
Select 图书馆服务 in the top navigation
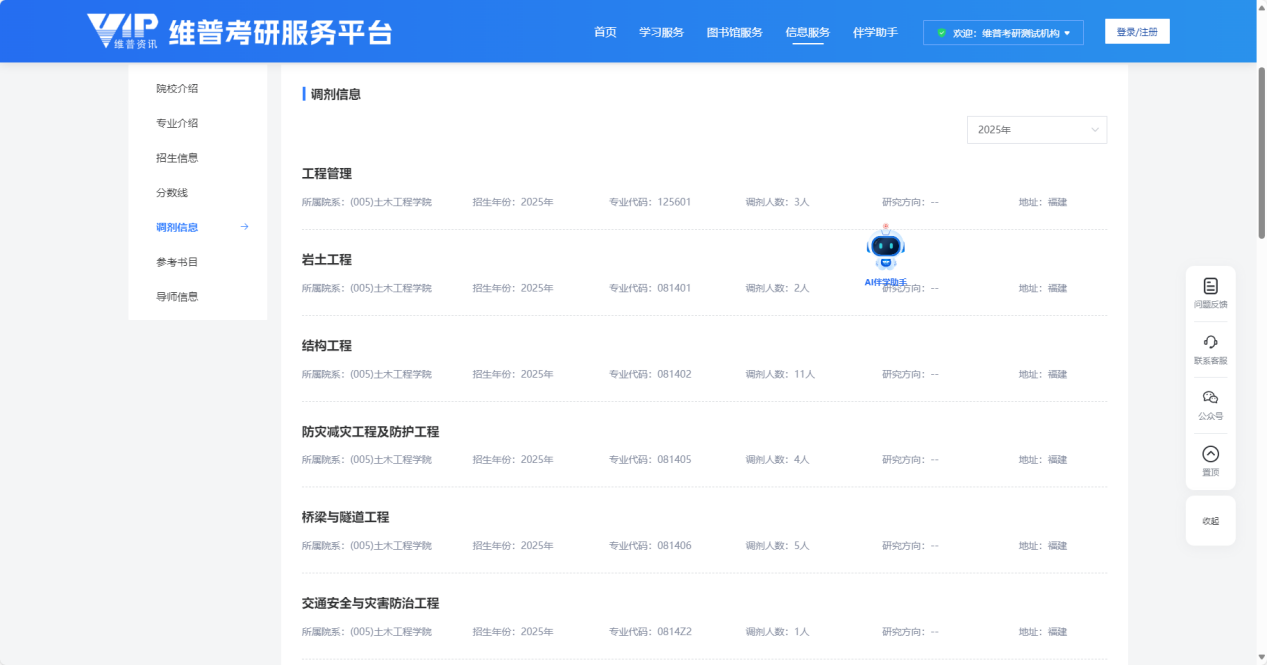point(734,32)
